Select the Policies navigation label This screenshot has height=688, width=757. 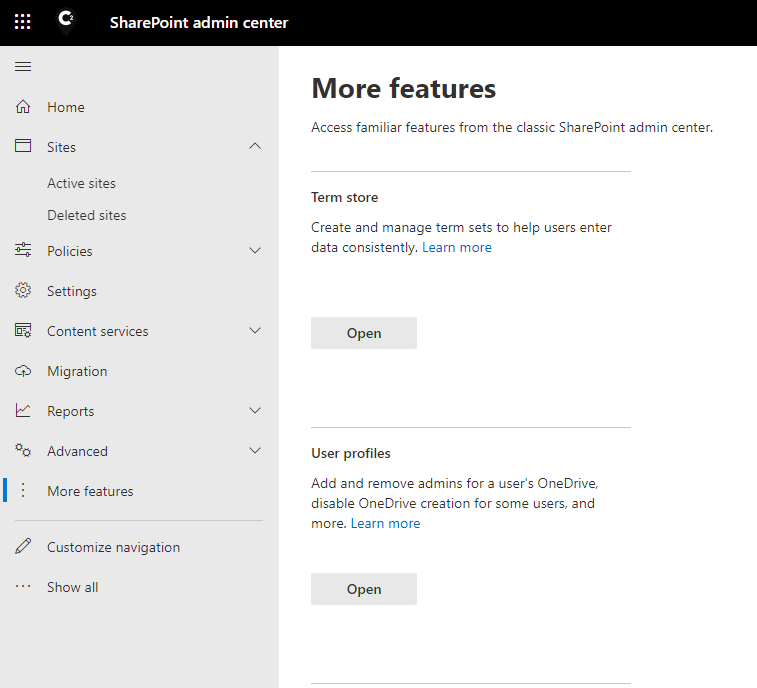(70, 251)
